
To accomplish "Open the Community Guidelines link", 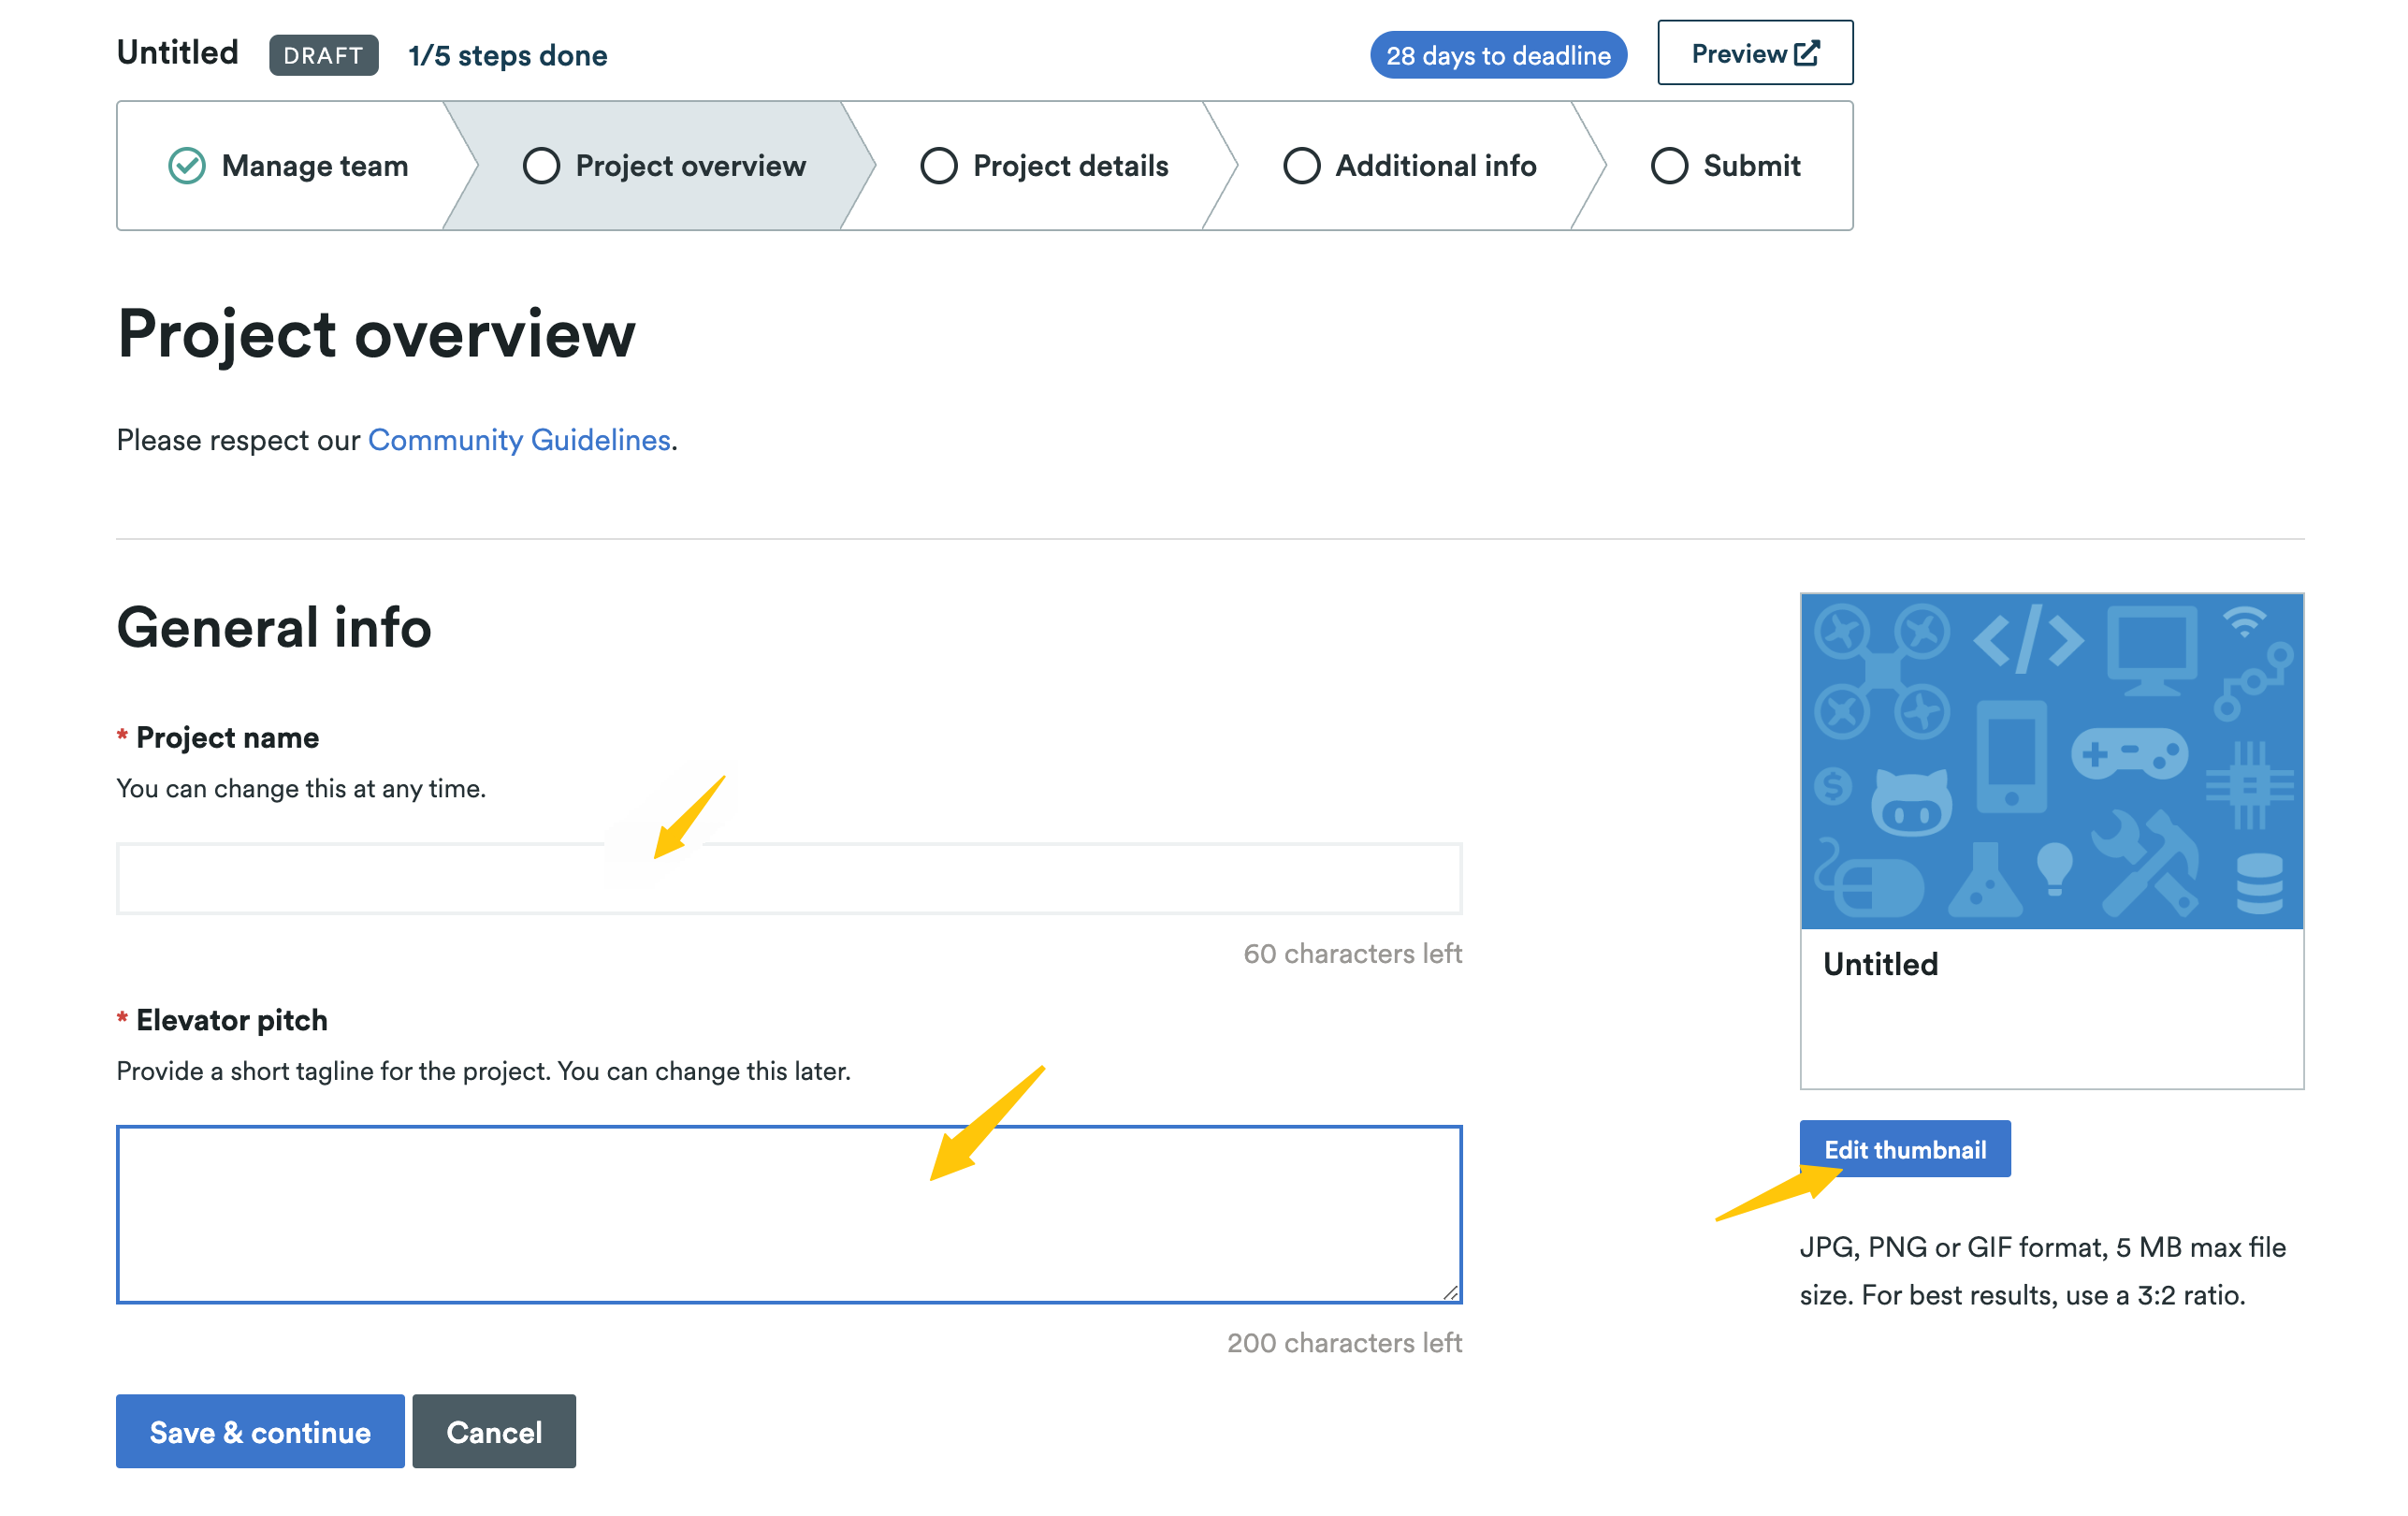I will (x=519, y=440).
